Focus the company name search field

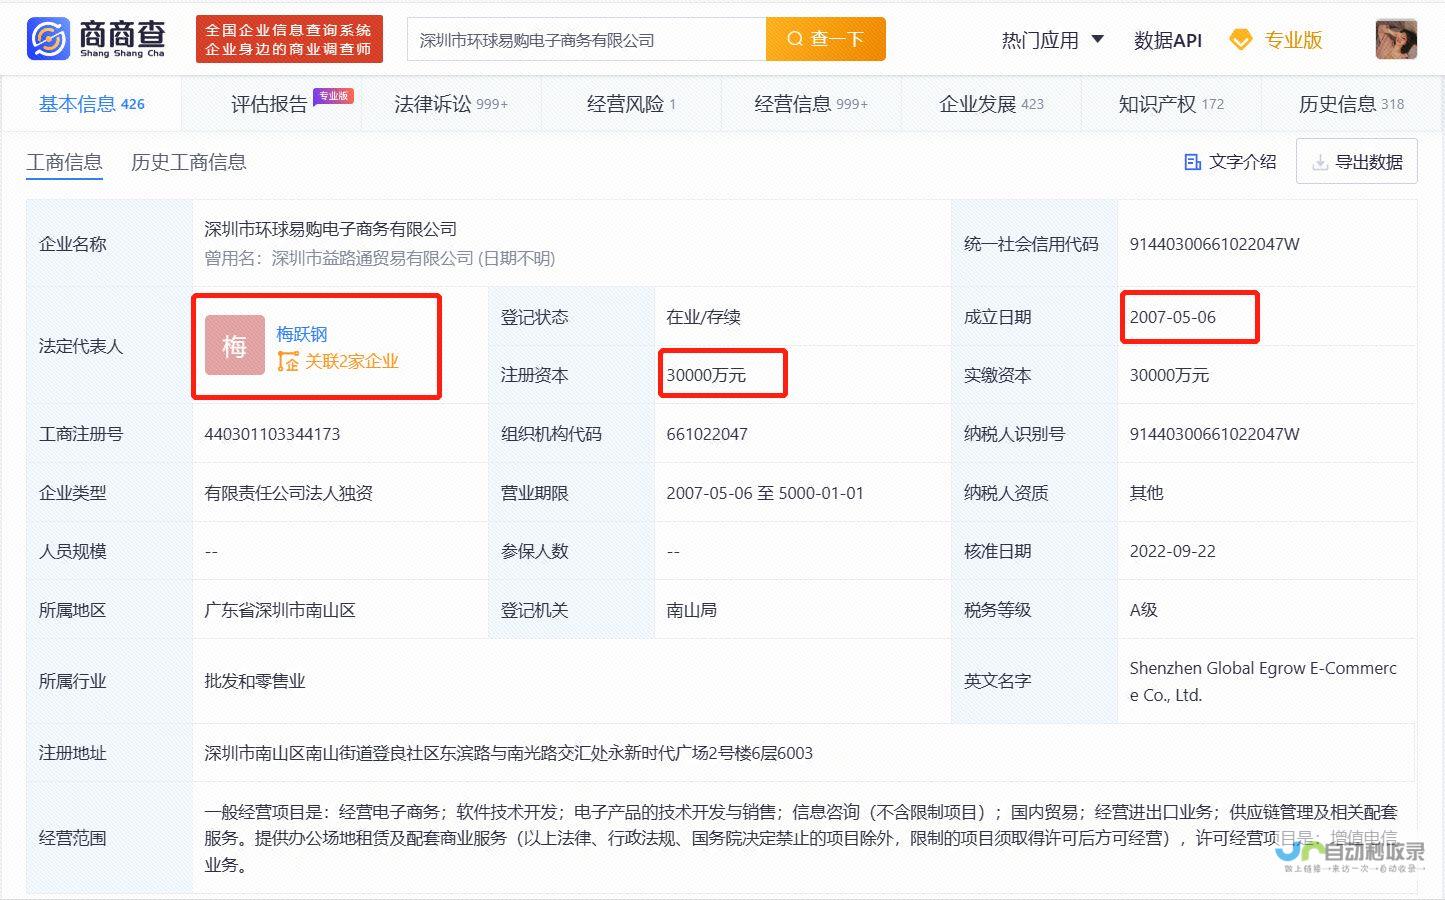point(586,39)
